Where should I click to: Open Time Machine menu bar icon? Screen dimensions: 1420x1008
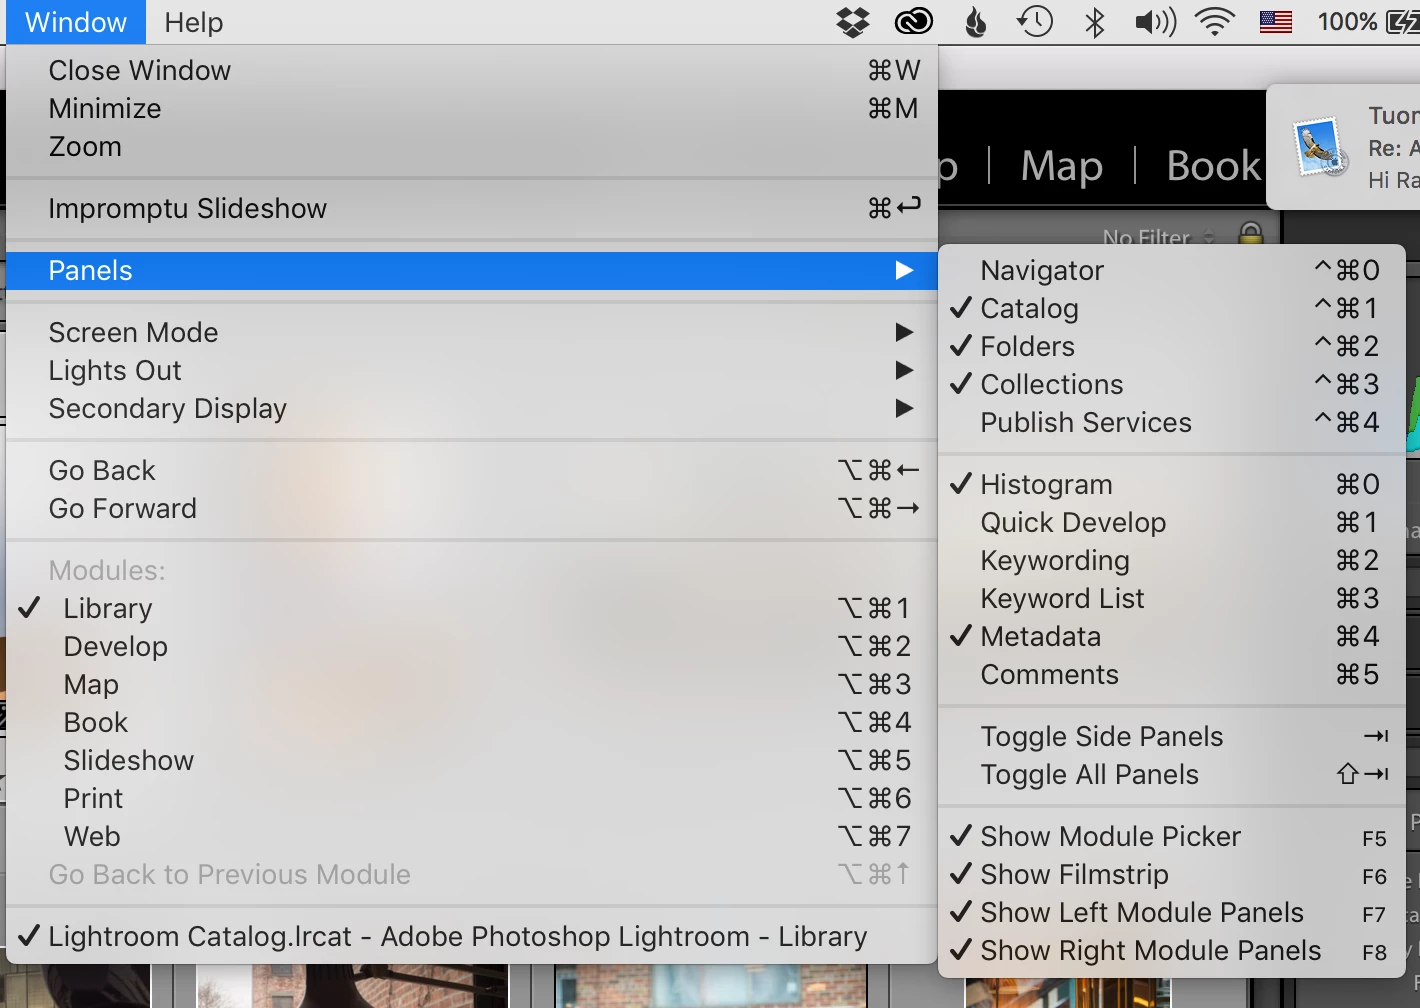(1035, 21)
